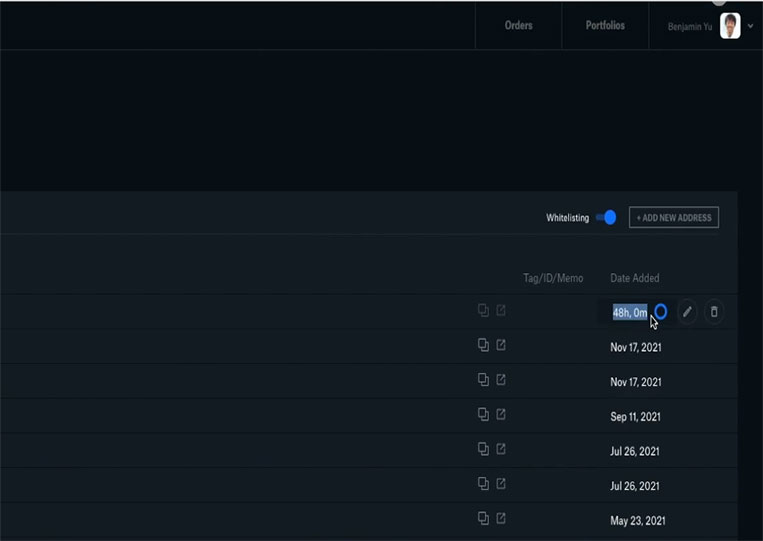Click the highlighted 48h, 0m timer text
763x541 pixels.
click(630, 312)
